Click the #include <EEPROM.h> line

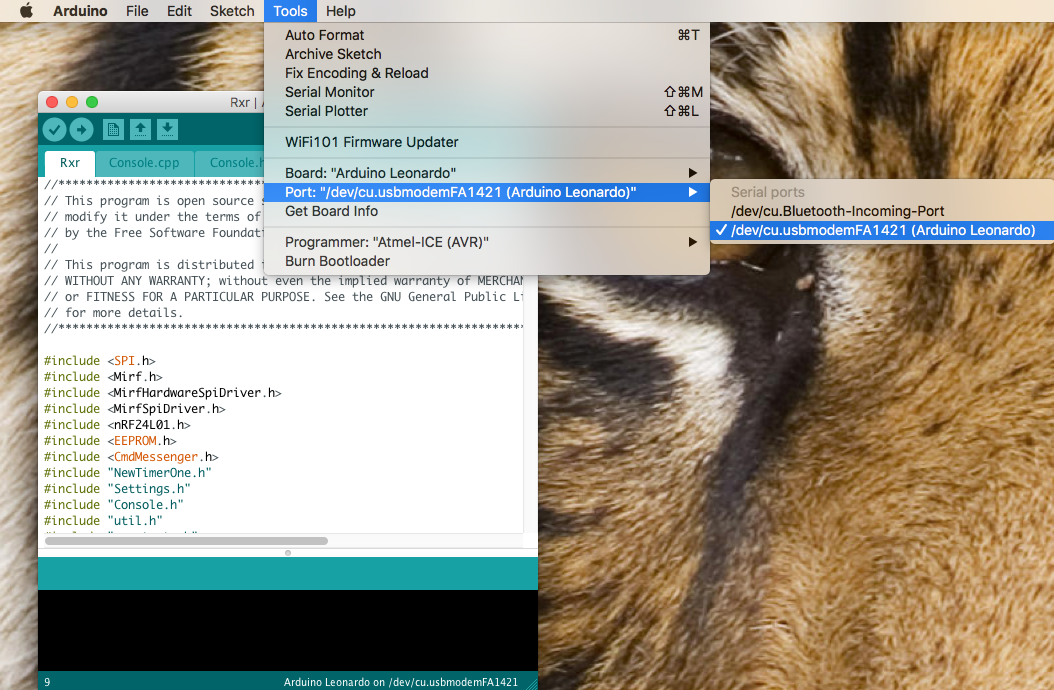click(x=110, y=440)
